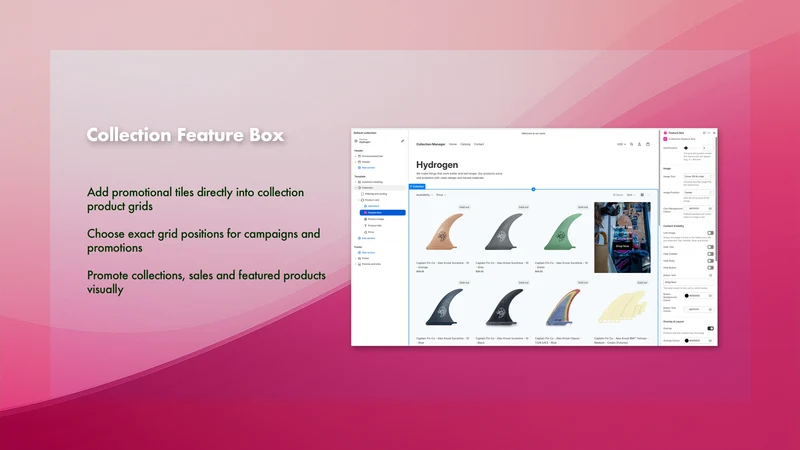Viewport: 800px width, 450px height.
Task: Click the orange surfboard fin product image
Action: click(x=443, y=232)
